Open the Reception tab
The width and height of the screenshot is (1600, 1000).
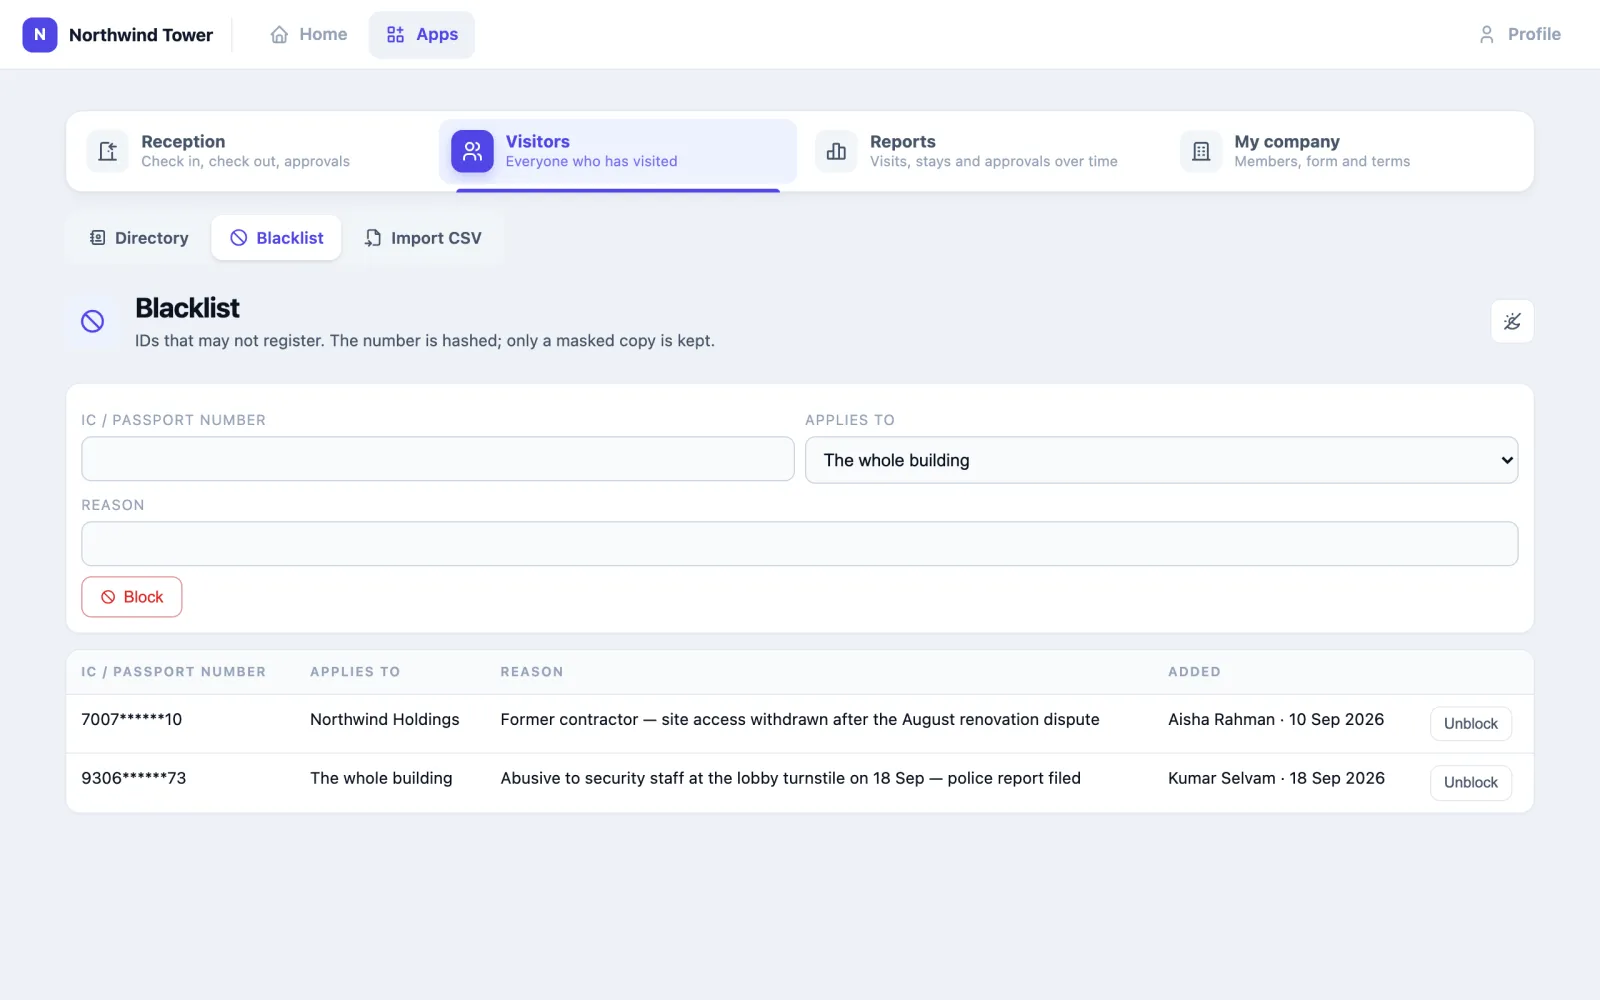(253, 151)
